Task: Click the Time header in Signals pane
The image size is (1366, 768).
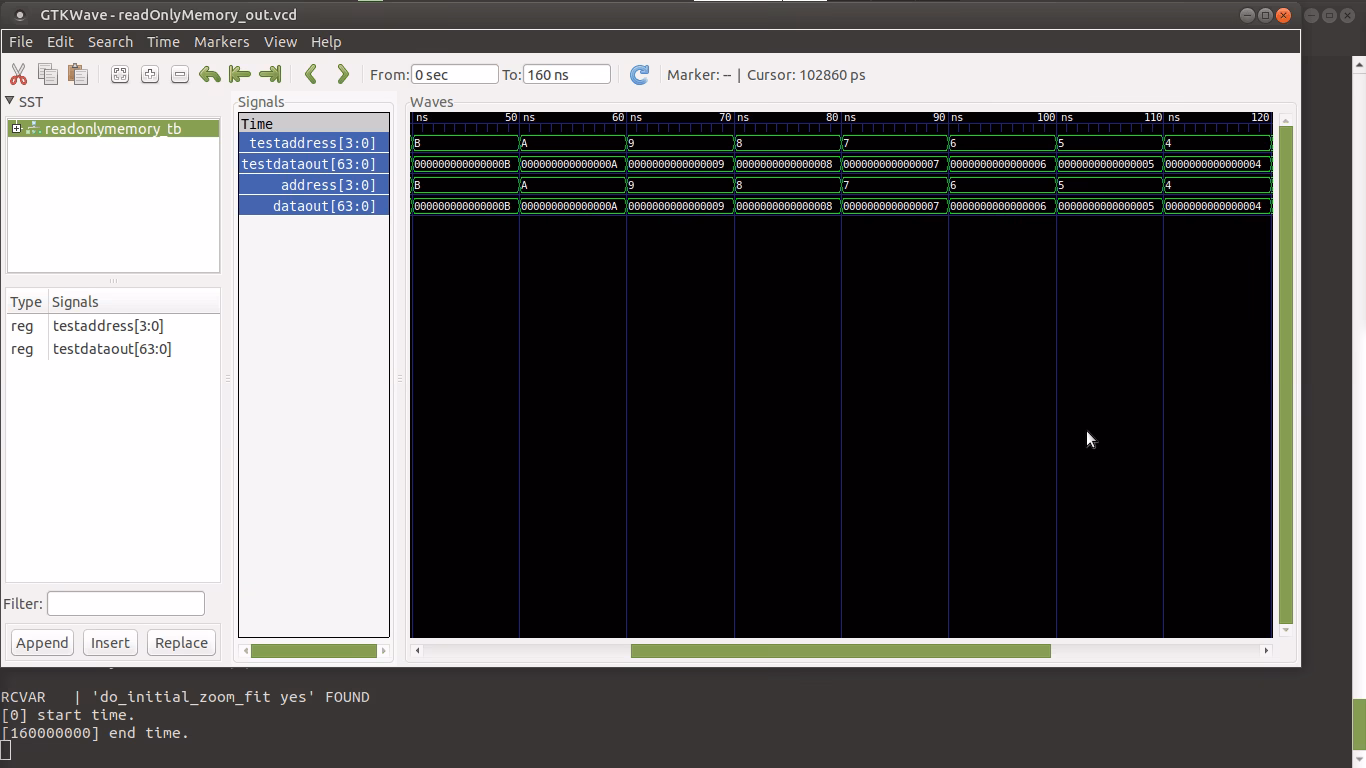Action: point(314,124)
